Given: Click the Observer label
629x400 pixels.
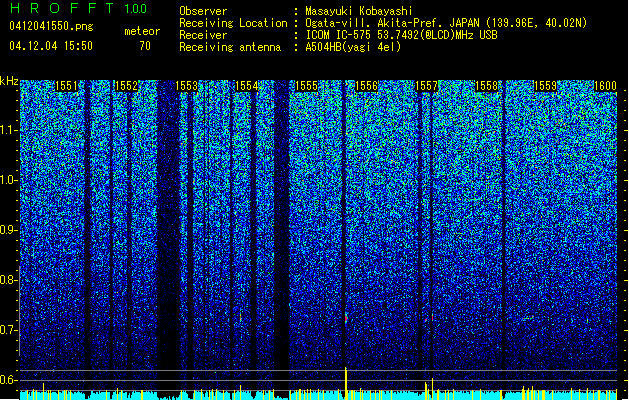Looking at the screenshot, I should (203, 11).
